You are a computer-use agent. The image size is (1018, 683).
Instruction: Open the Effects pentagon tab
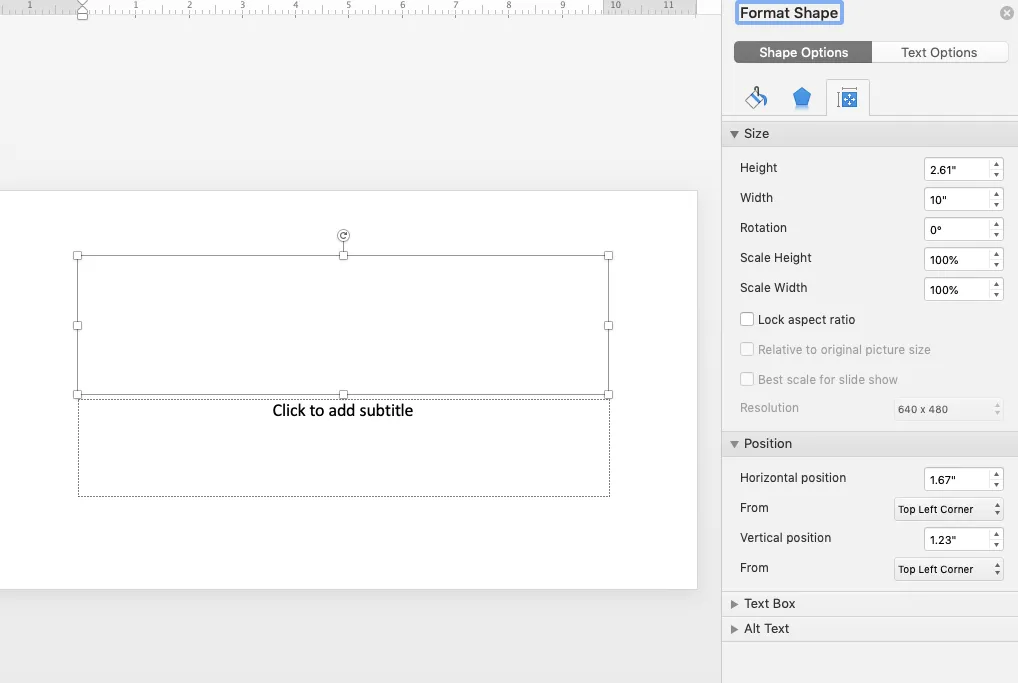pyautogui.click(x=802, y=97)
